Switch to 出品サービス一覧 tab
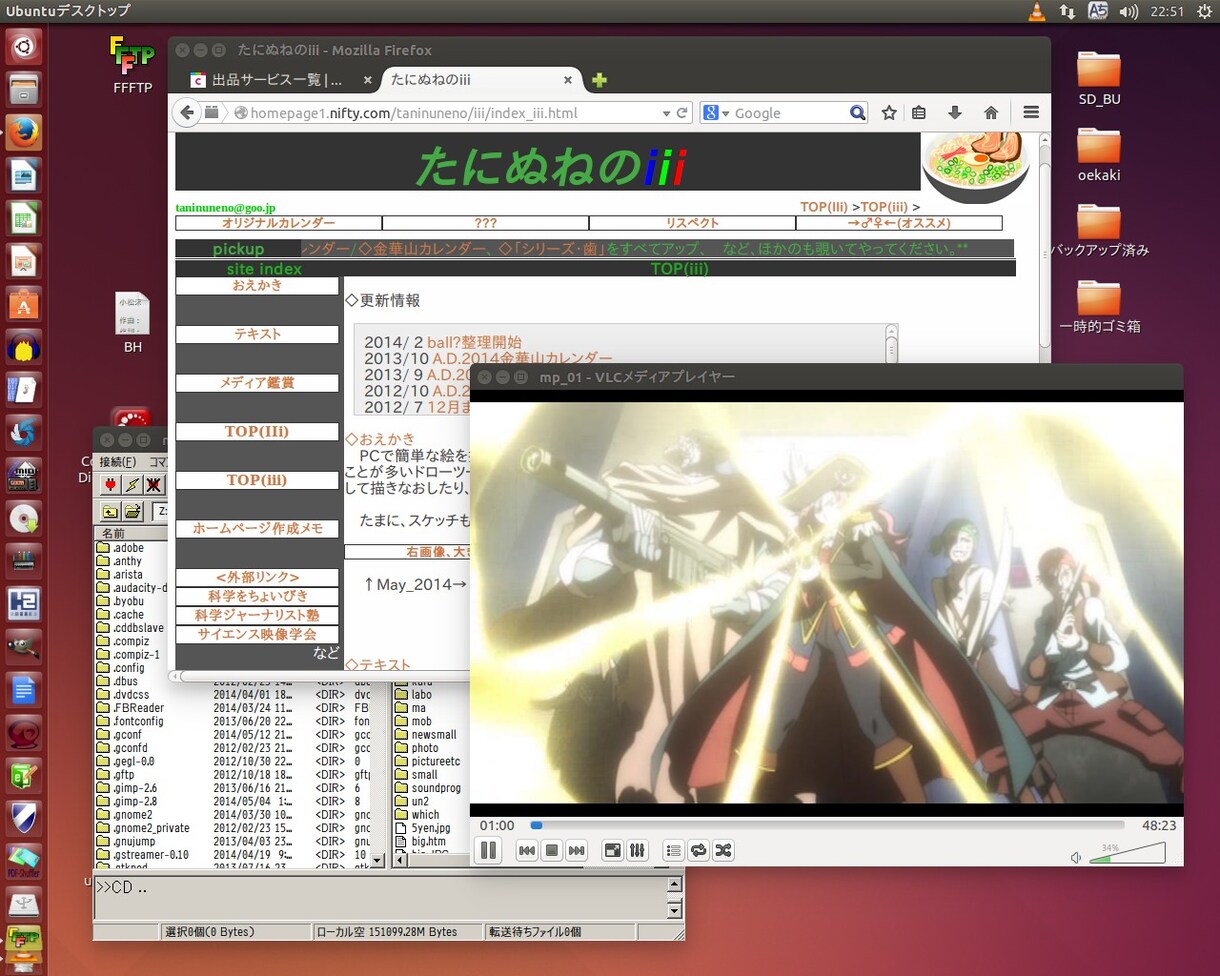The image size is (1220, 976). point(277,80)
